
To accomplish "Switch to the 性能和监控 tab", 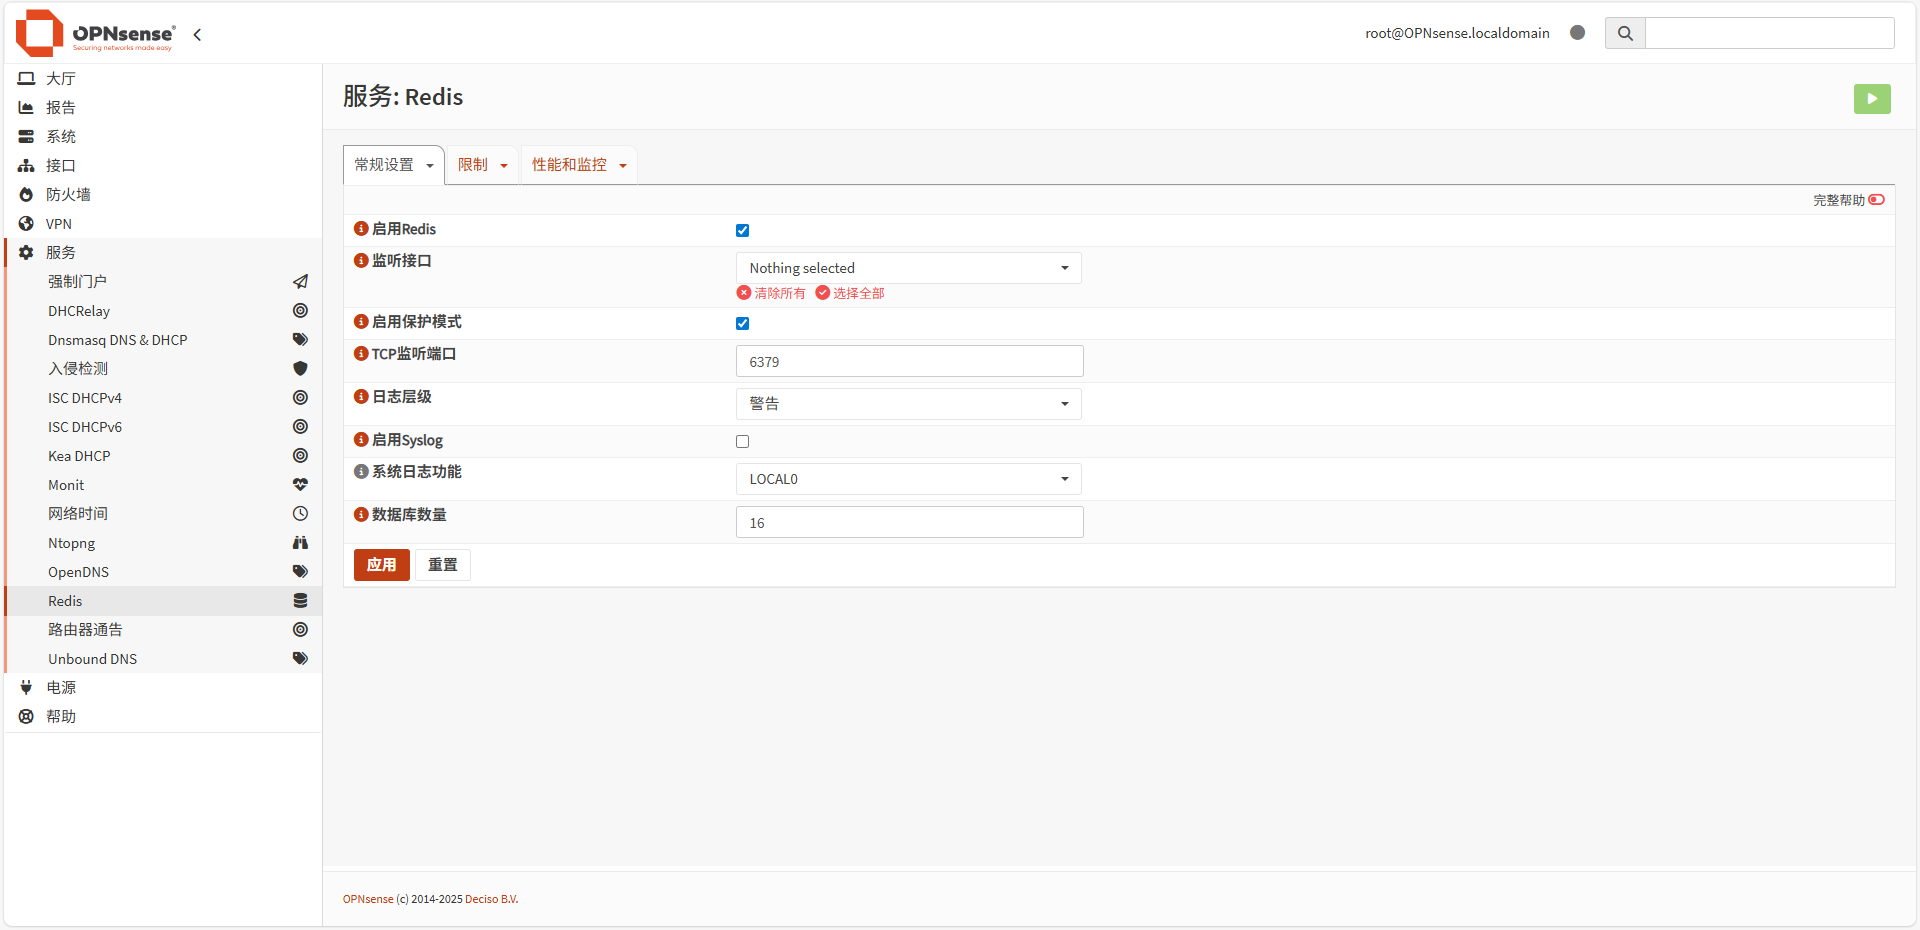I will point(578,164).
